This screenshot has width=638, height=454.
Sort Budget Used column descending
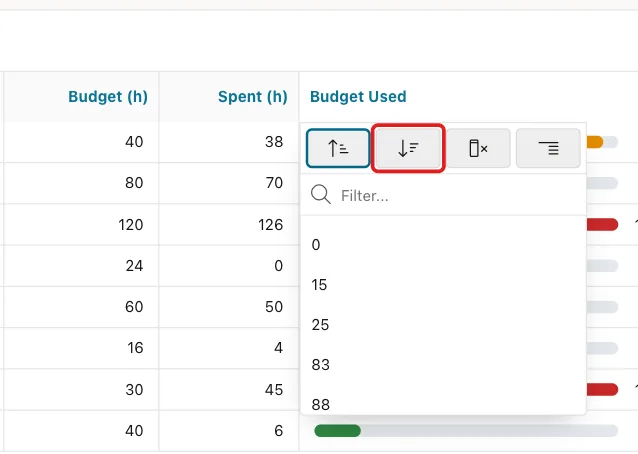coord(408,148)
